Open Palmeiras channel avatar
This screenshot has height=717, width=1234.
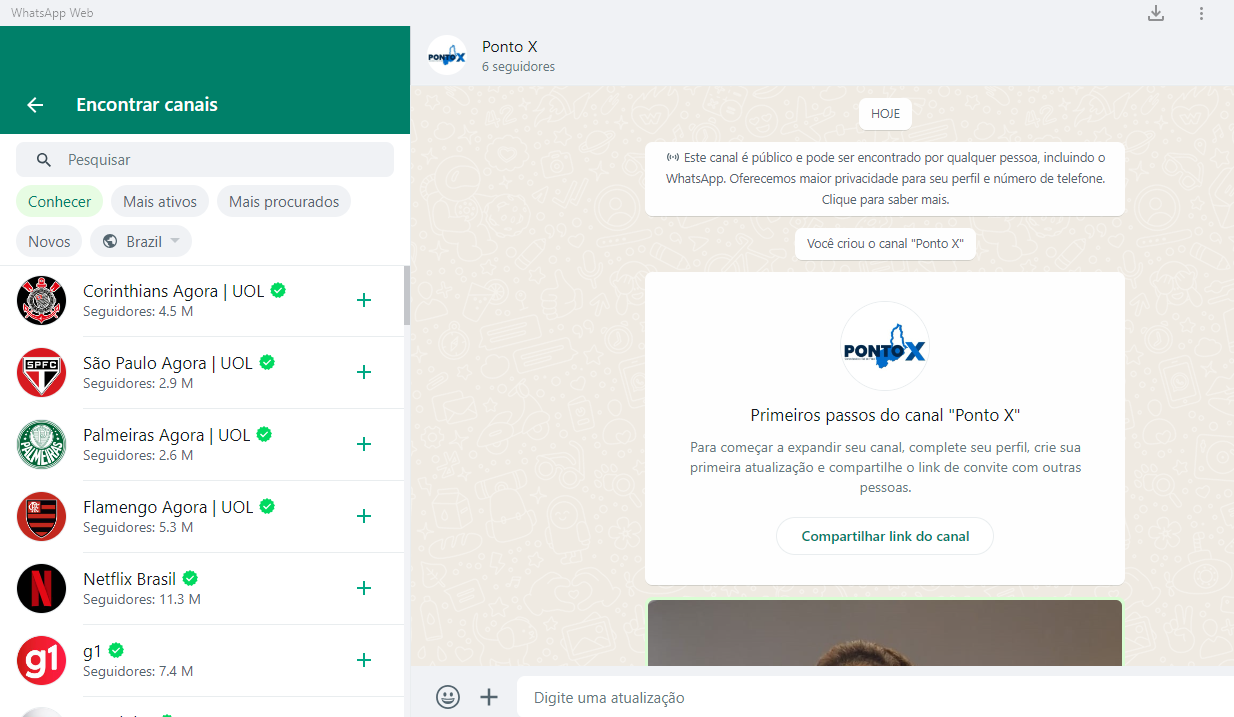41,444
